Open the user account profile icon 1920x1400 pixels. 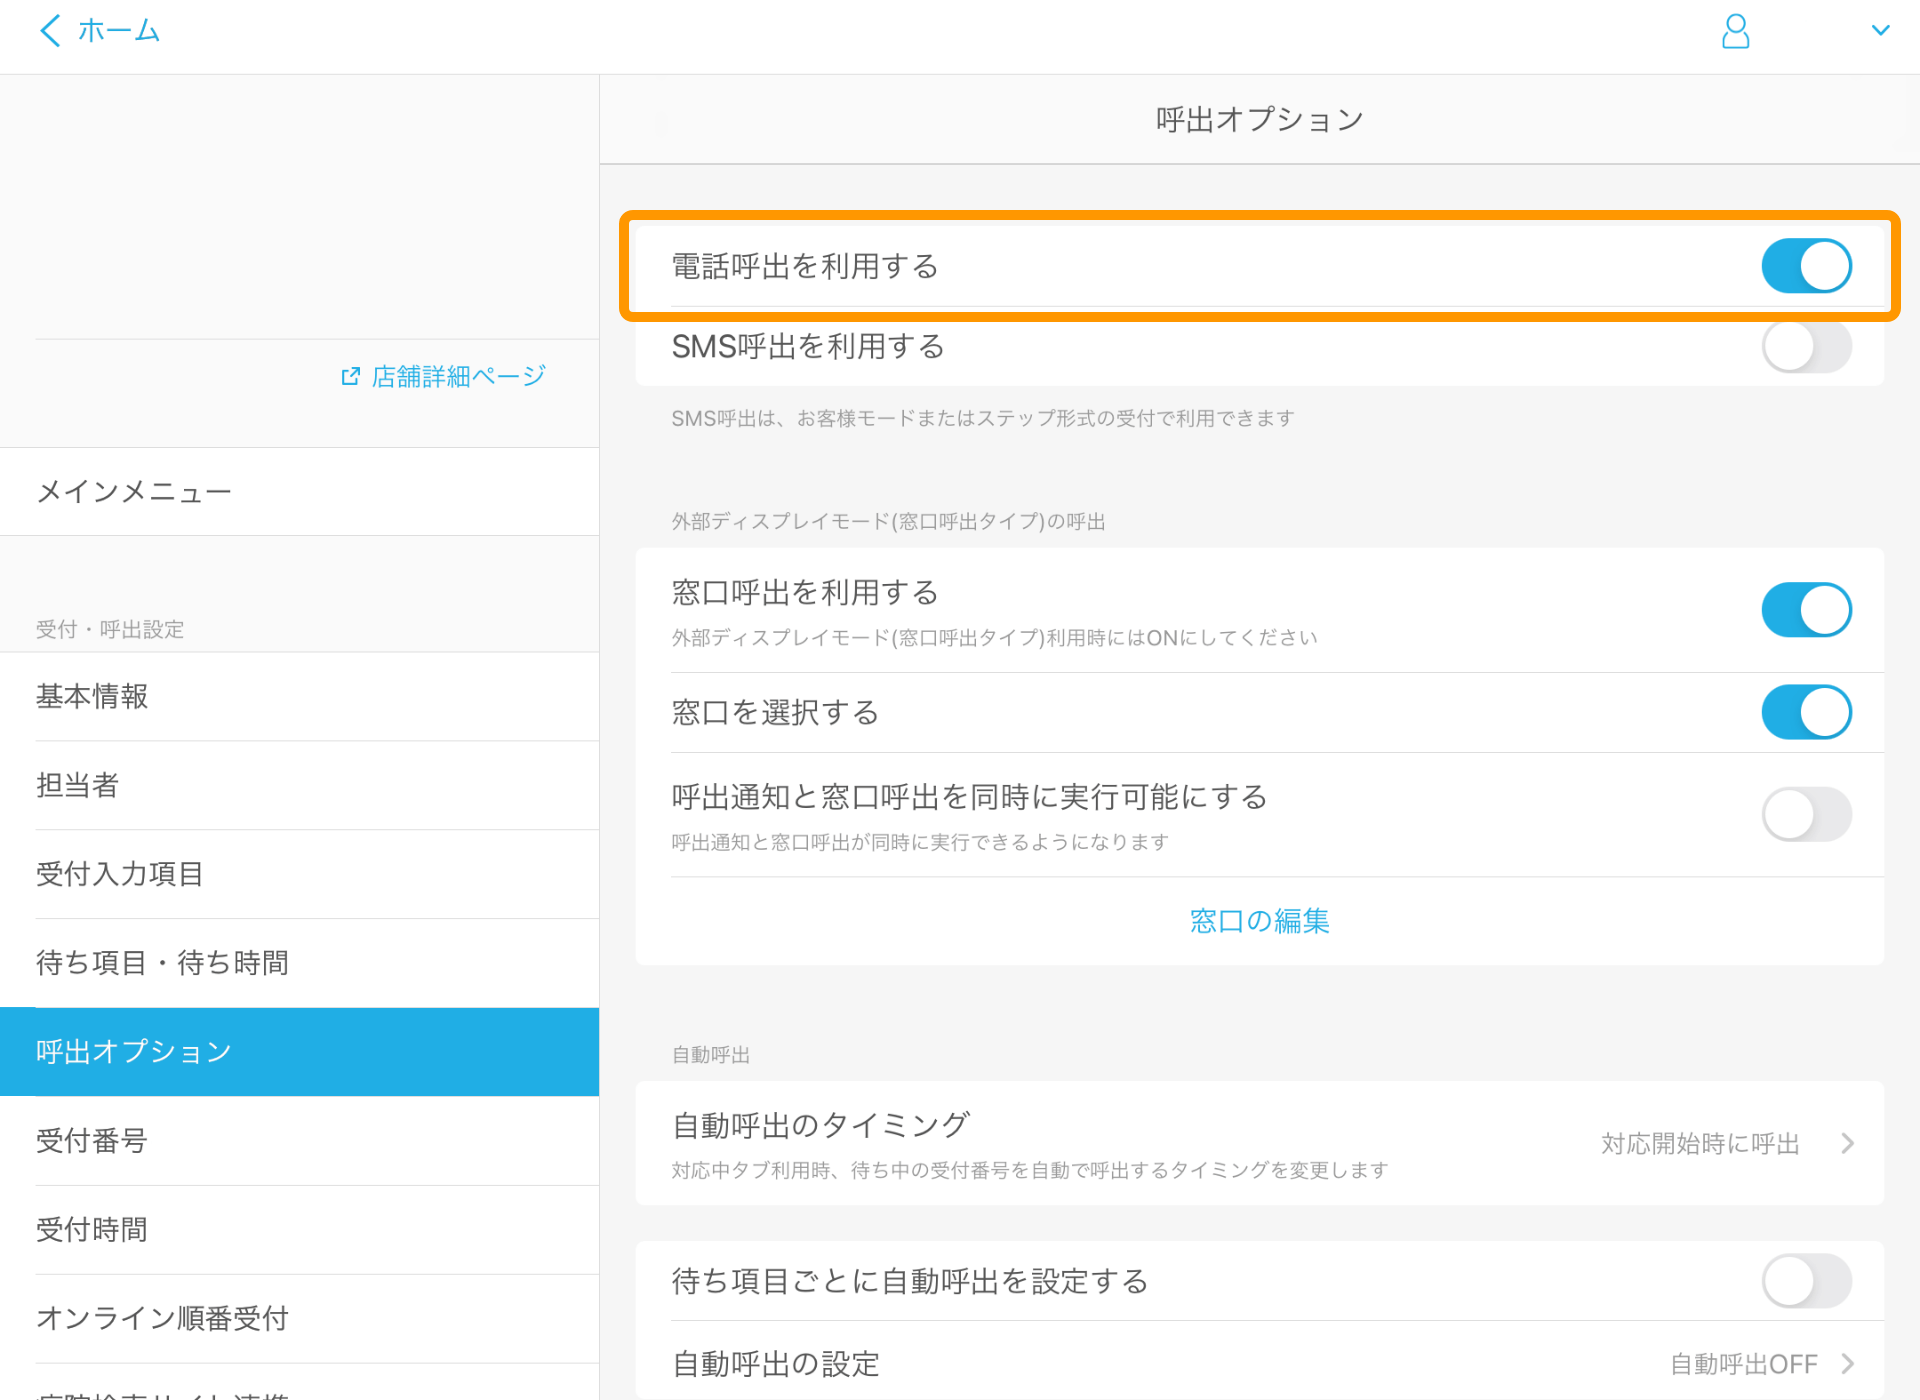point(1735,31)
